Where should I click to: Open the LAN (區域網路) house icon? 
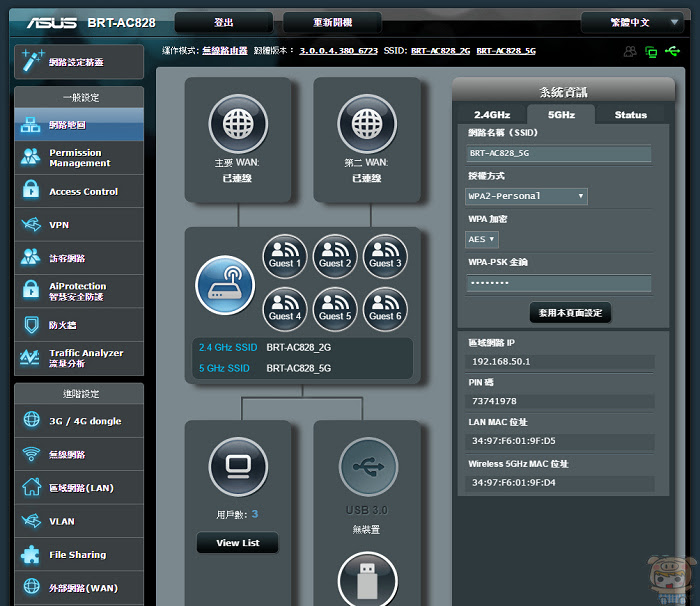(x=31, y=487)
